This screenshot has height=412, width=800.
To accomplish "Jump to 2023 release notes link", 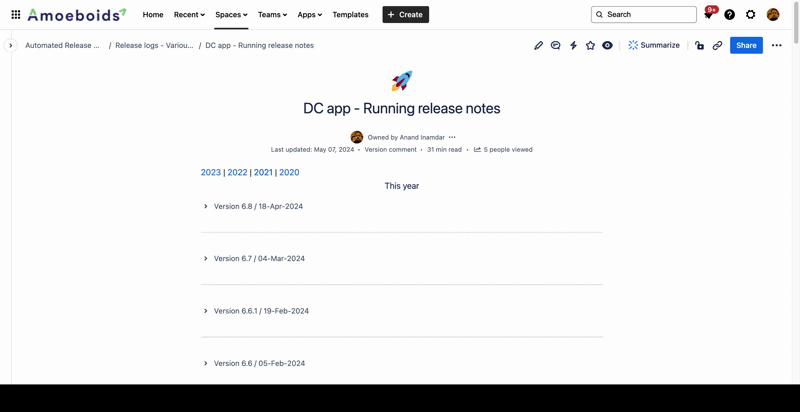I will pos(211,172).
